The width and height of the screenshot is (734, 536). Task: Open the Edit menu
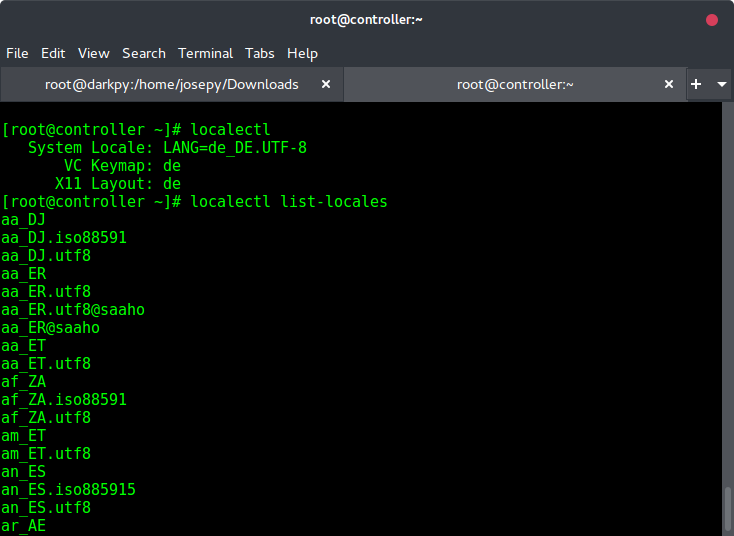tap(53, 53)
